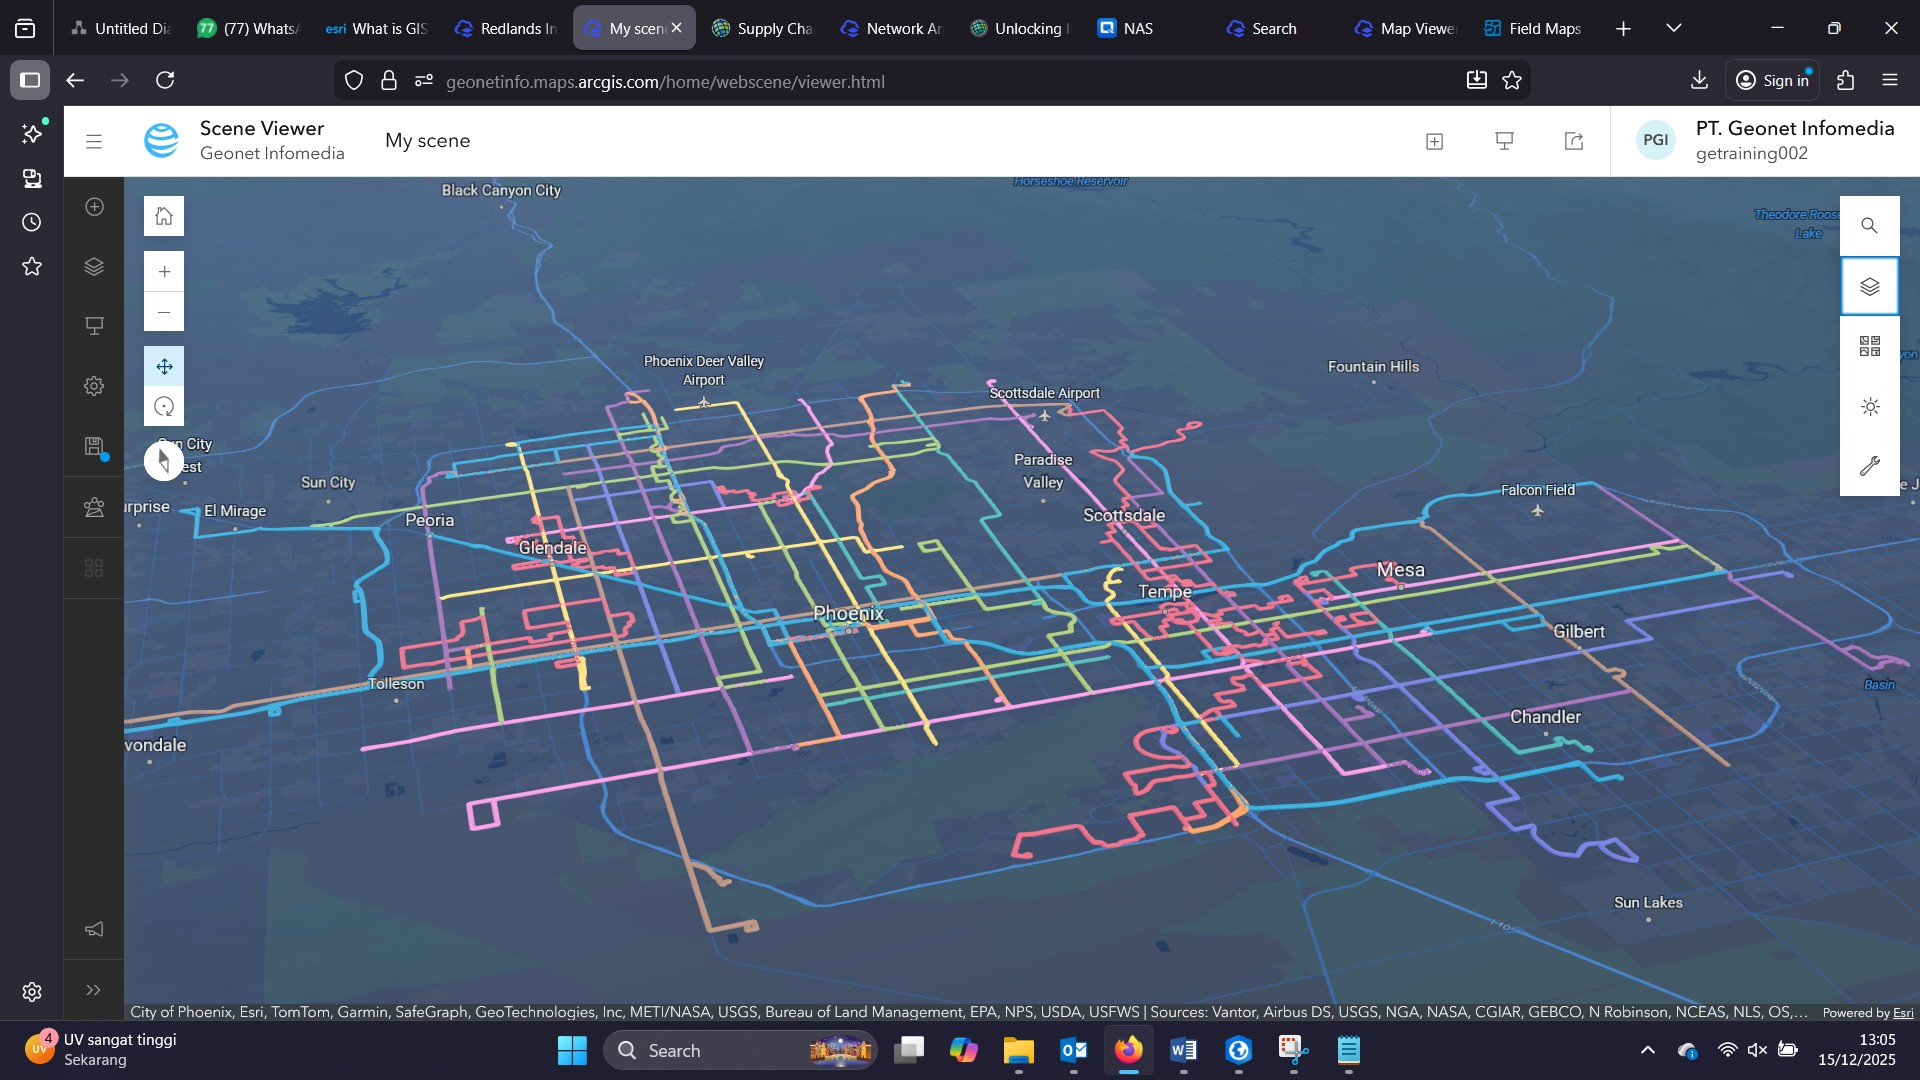The width and height of the screenshot is (1920, 1080).
Task: Open the scene search magnifier tool
Action: click(x=1869, y=226)
